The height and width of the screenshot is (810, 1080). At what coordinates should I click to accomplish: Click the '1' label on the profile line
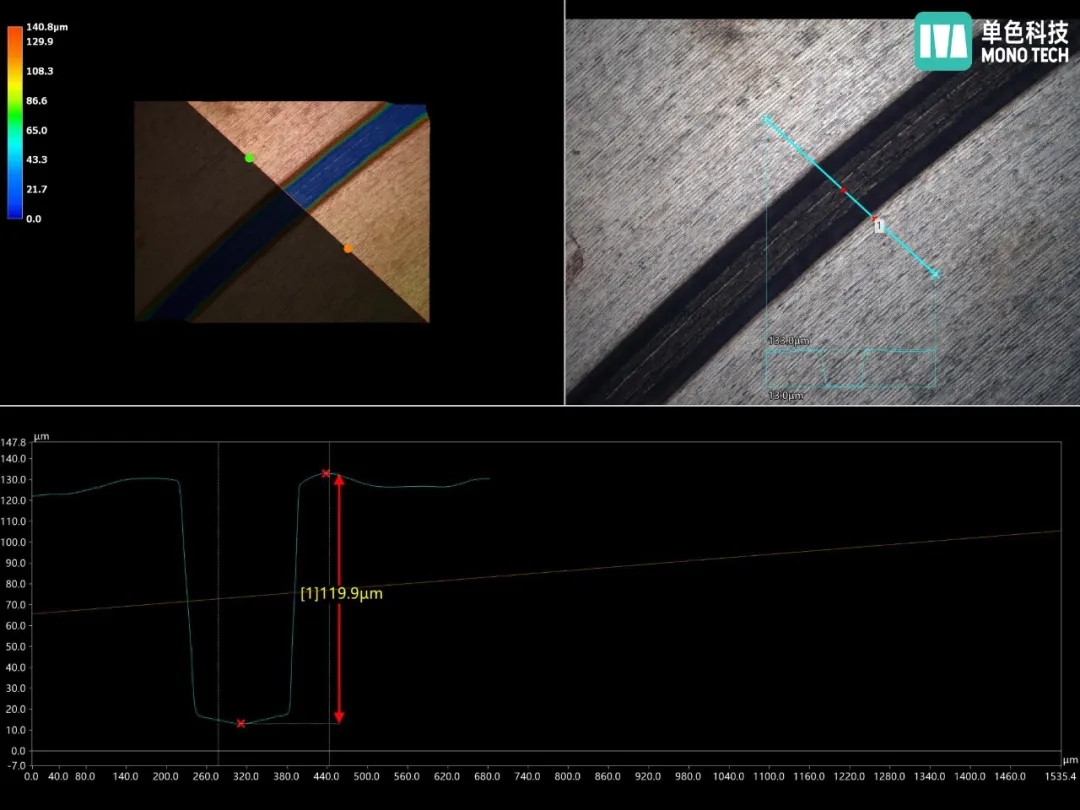click(879, 226)
